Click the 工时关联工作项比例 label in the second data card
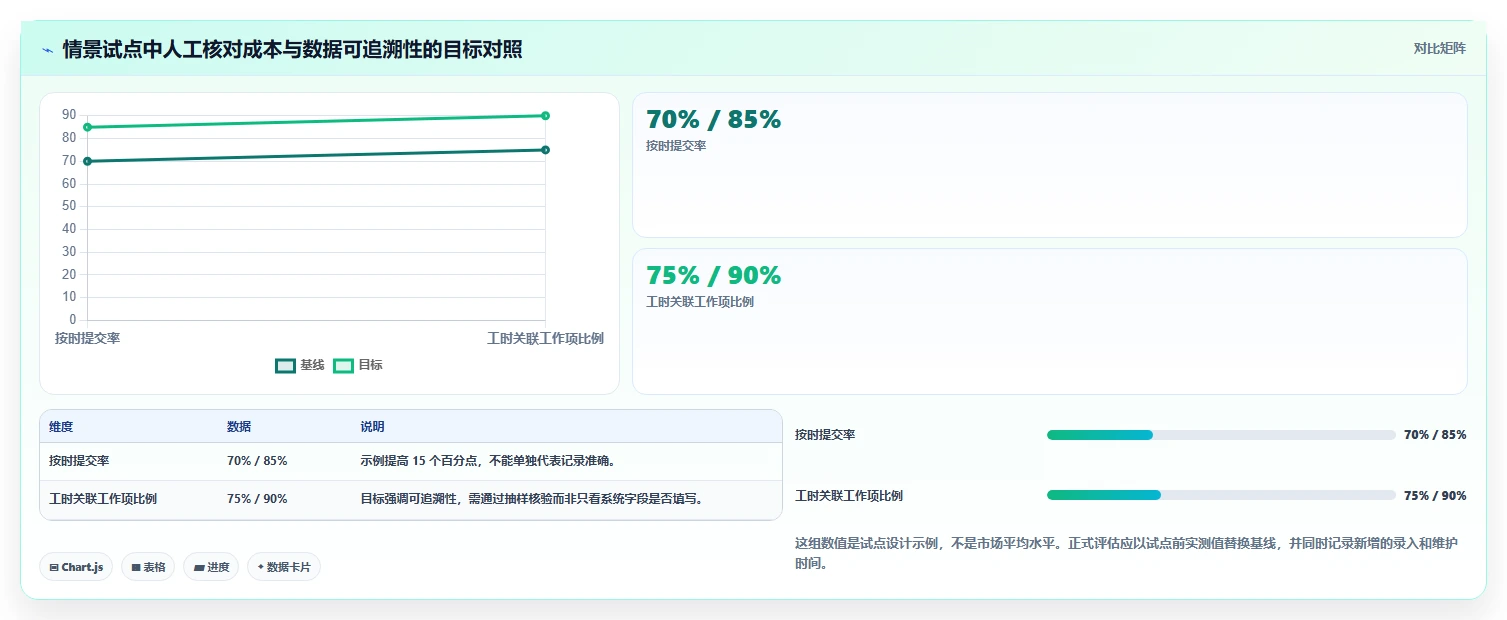This screenshot has width=1507, height=620. 700,302
